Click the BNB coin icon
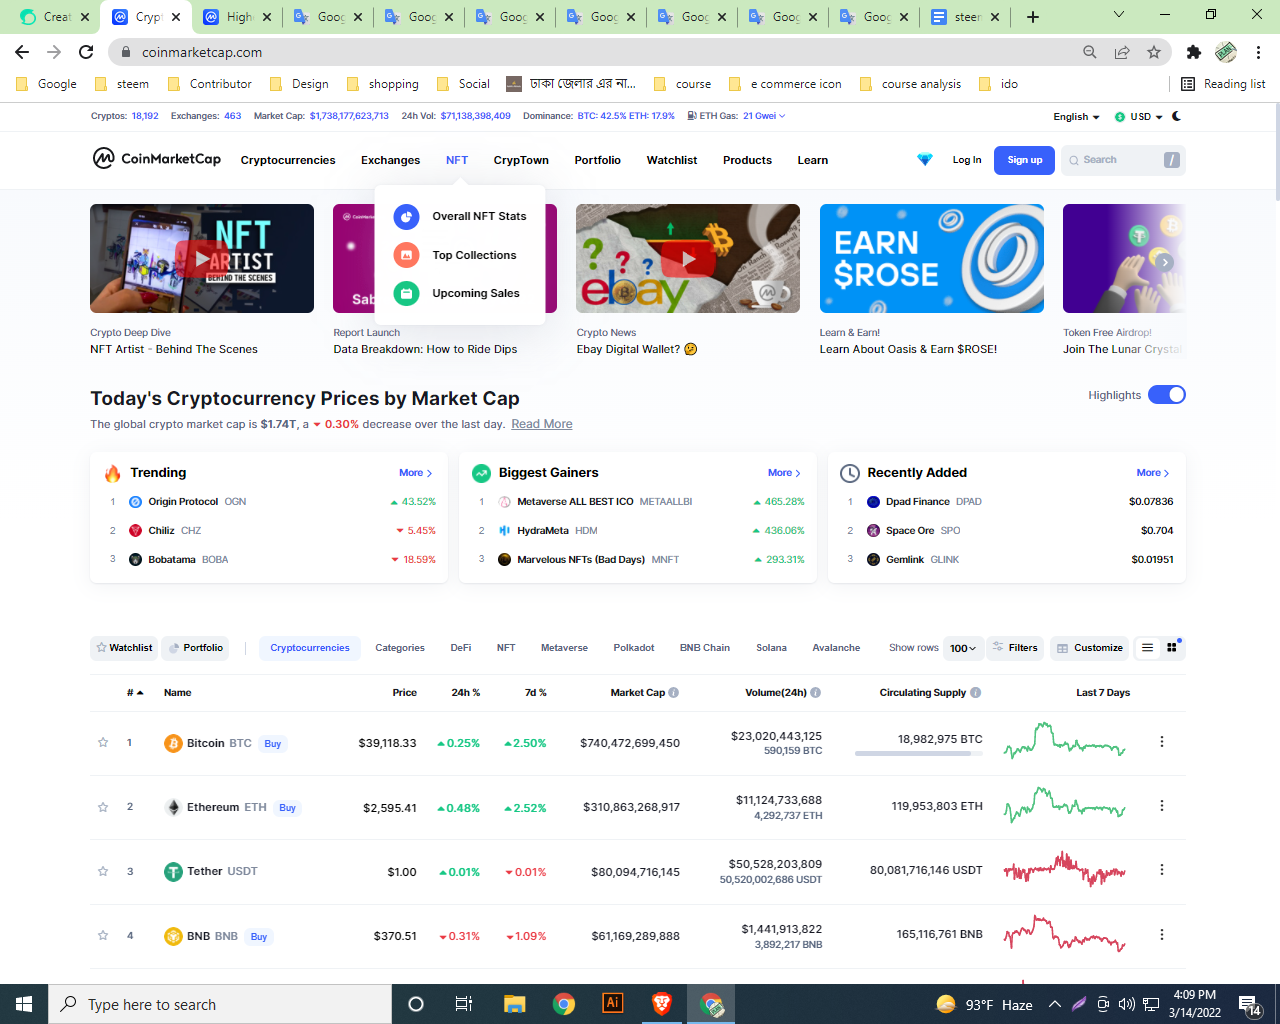1280x1024 pixels. (173, 936)
